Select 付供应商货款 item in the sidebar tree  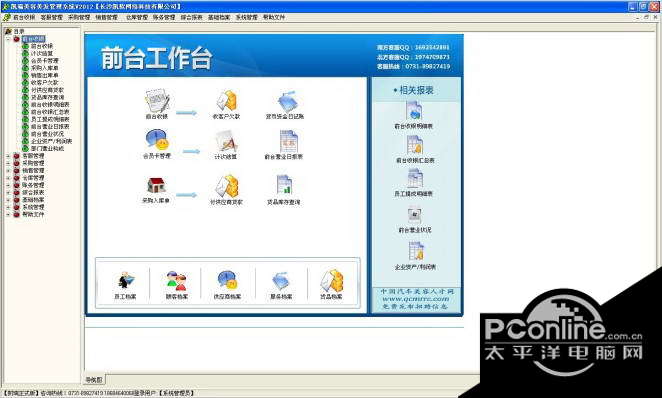47,90
